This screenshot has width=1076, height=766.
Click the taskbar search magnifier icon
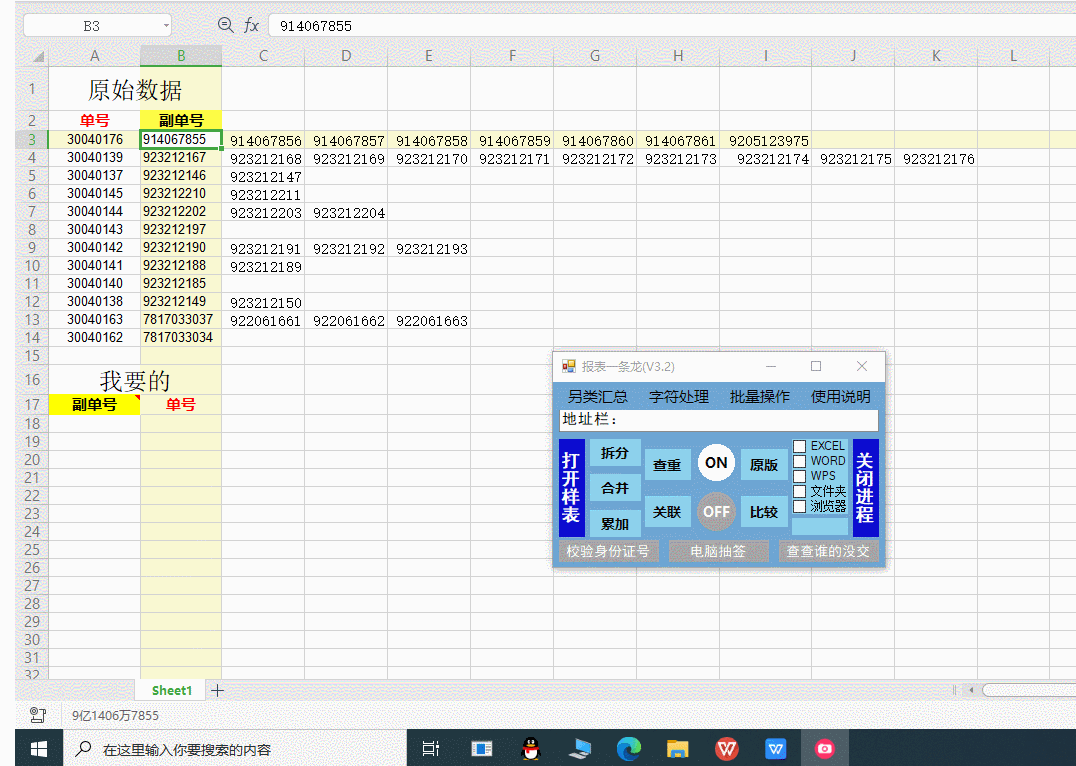click(84, 749)
